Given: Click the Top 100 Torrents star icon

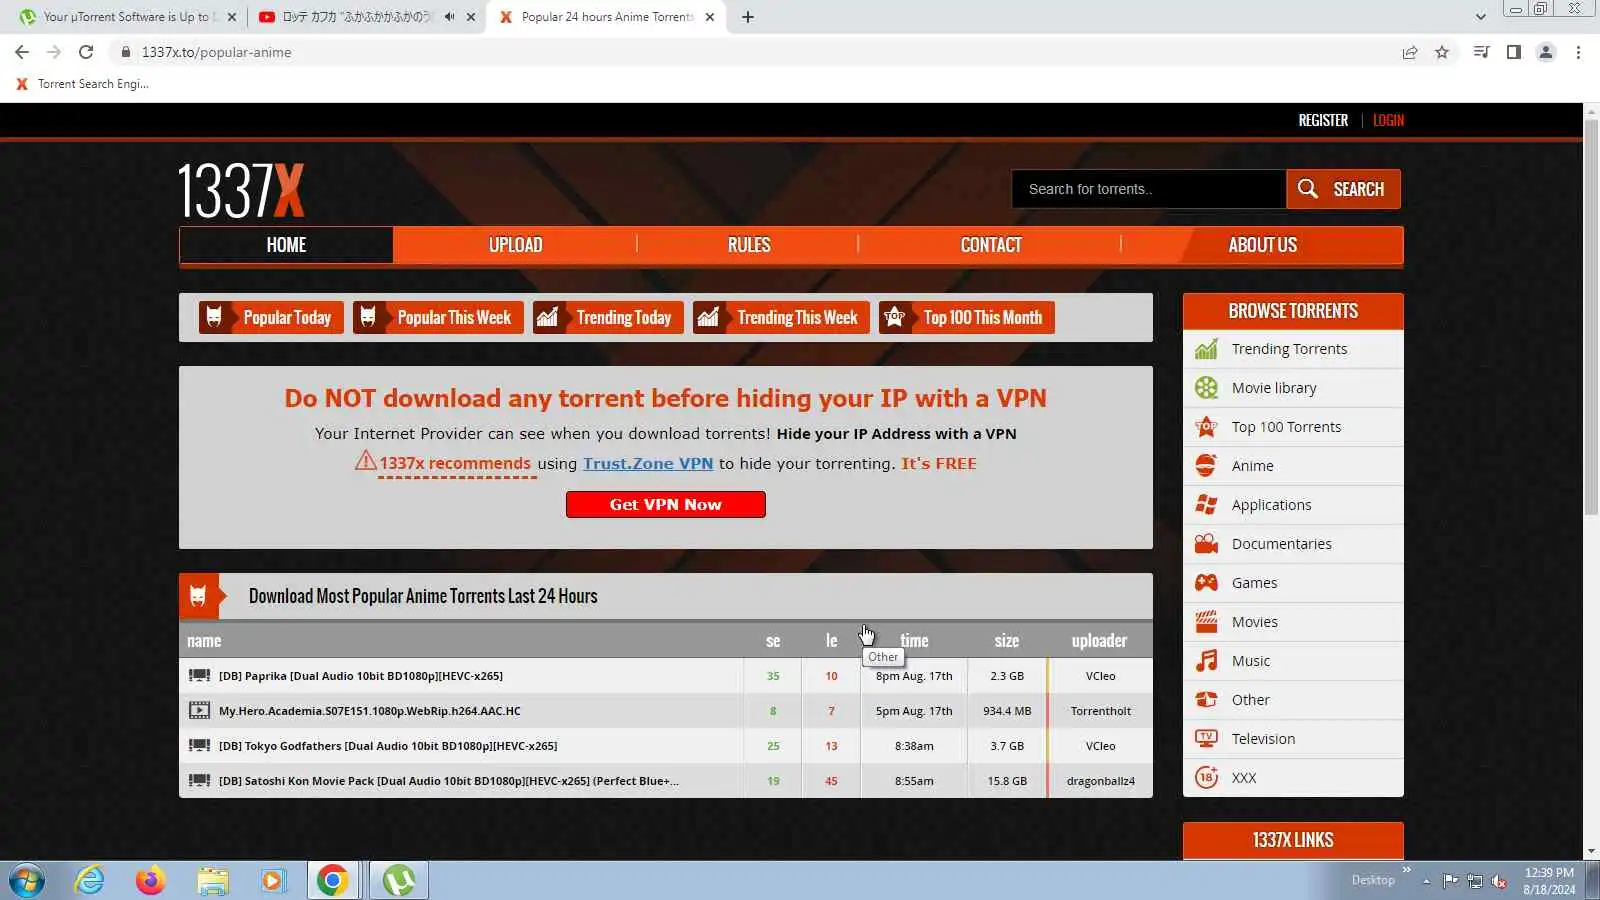Looking at the screenshot, I should [x=1207, y=427].
